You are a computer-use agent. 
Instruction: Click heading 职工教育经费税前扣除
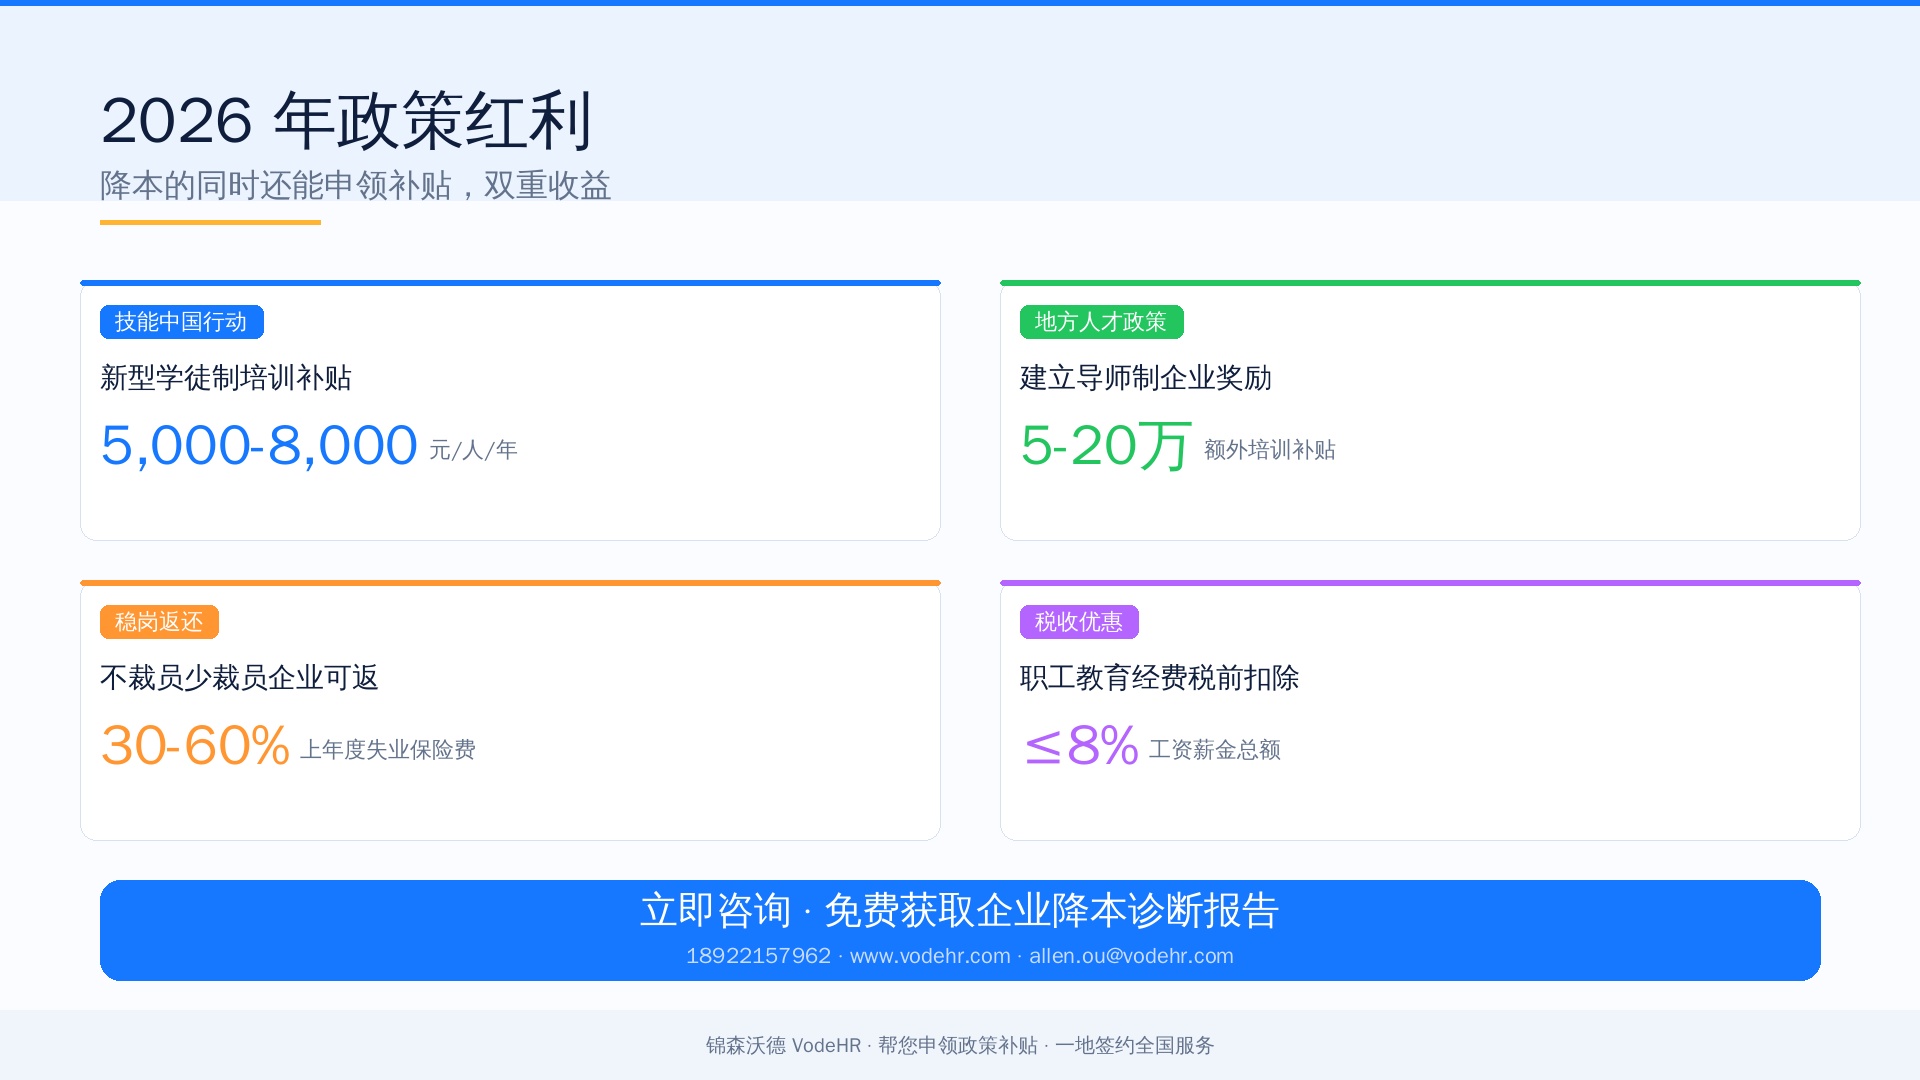[1160, 678]
